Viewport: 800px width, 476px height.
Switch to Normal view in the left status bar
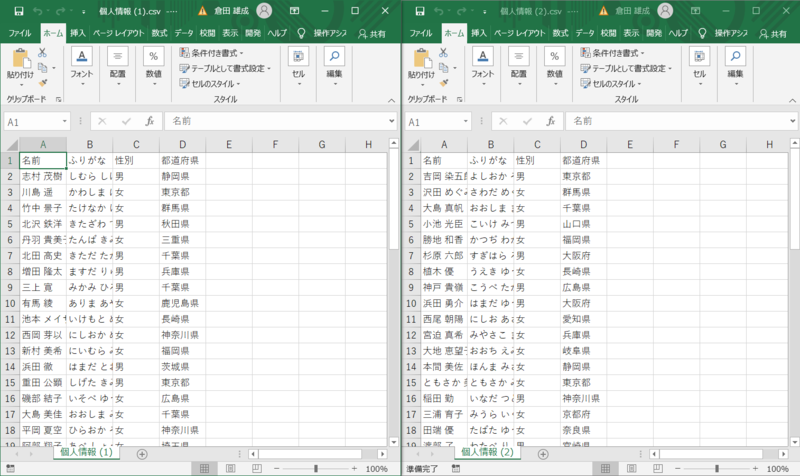click(x=204, y=468)
